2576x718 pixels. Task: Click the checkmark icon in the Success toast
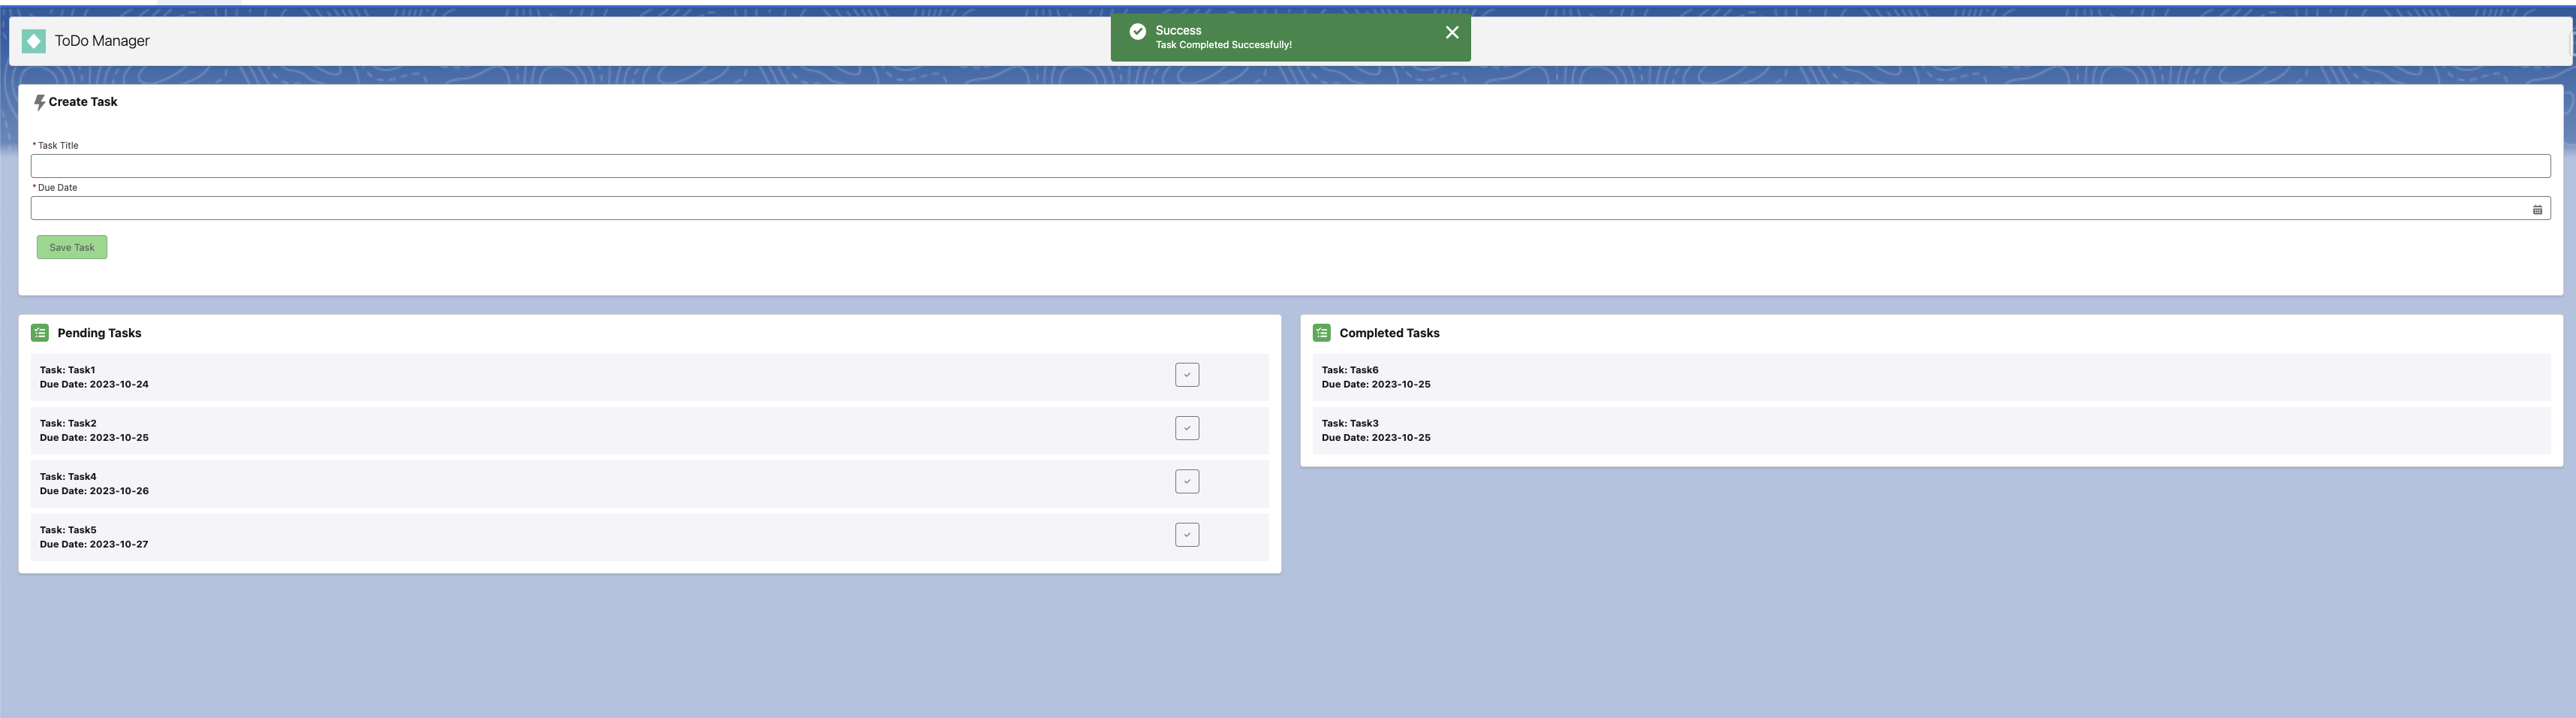pos(1138,31)
